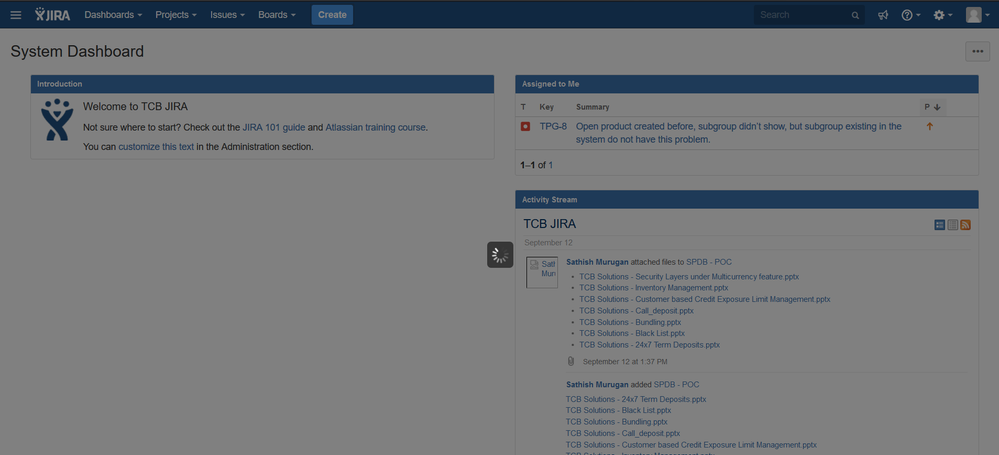Click the total count link '1' in pagination

551,165
